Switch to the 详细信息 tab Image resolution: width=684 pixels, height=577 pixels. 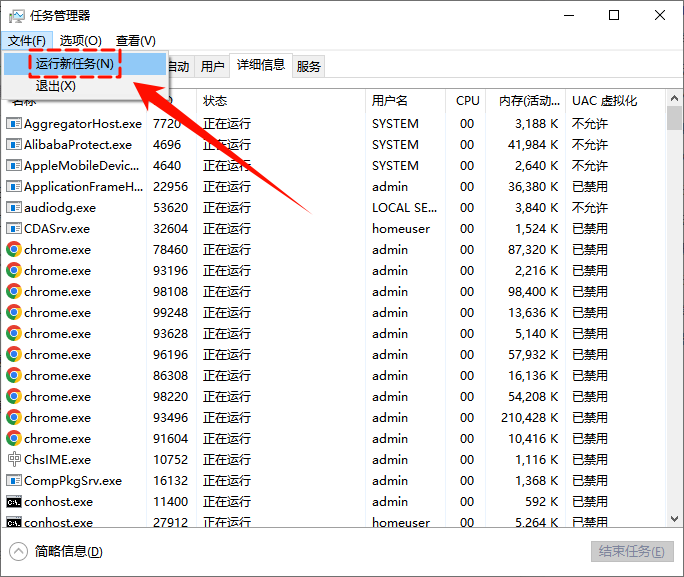coord(260,65)
